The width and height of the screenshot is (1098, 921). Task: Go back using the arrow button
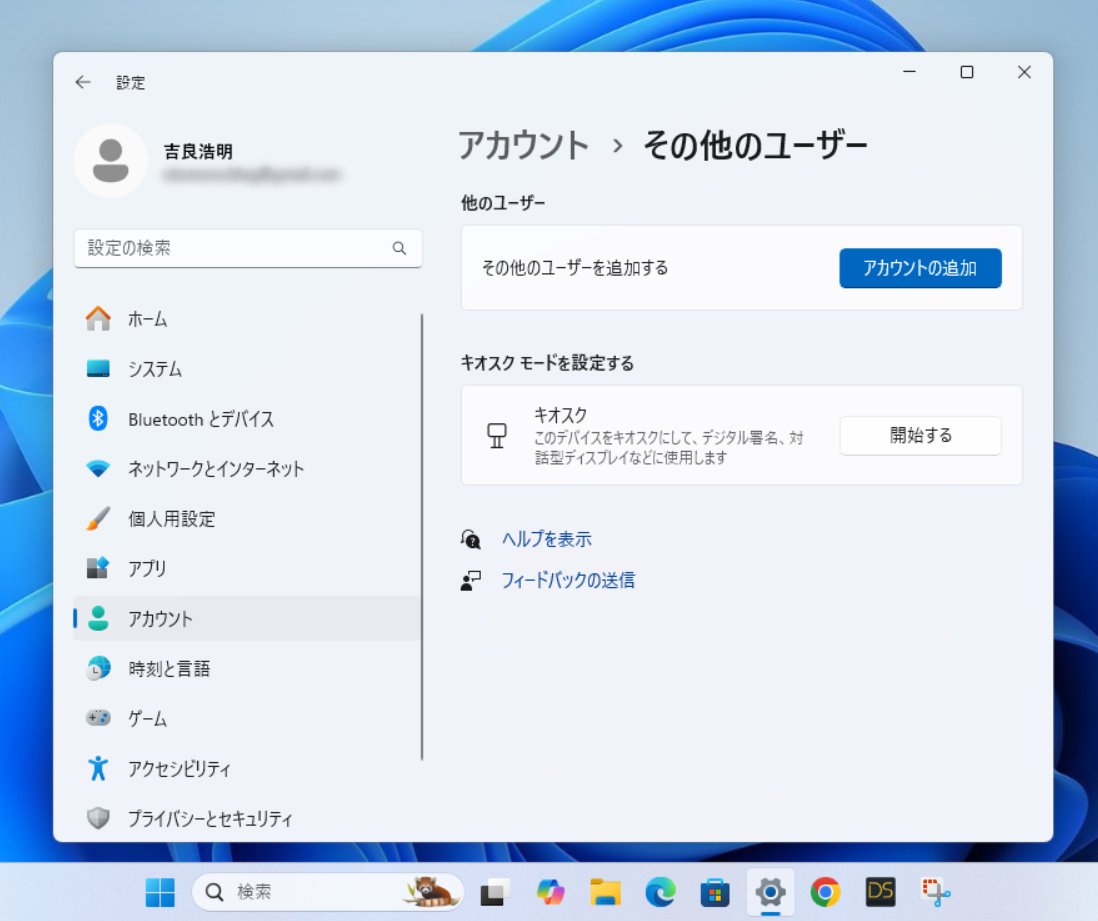coord(83,82)
